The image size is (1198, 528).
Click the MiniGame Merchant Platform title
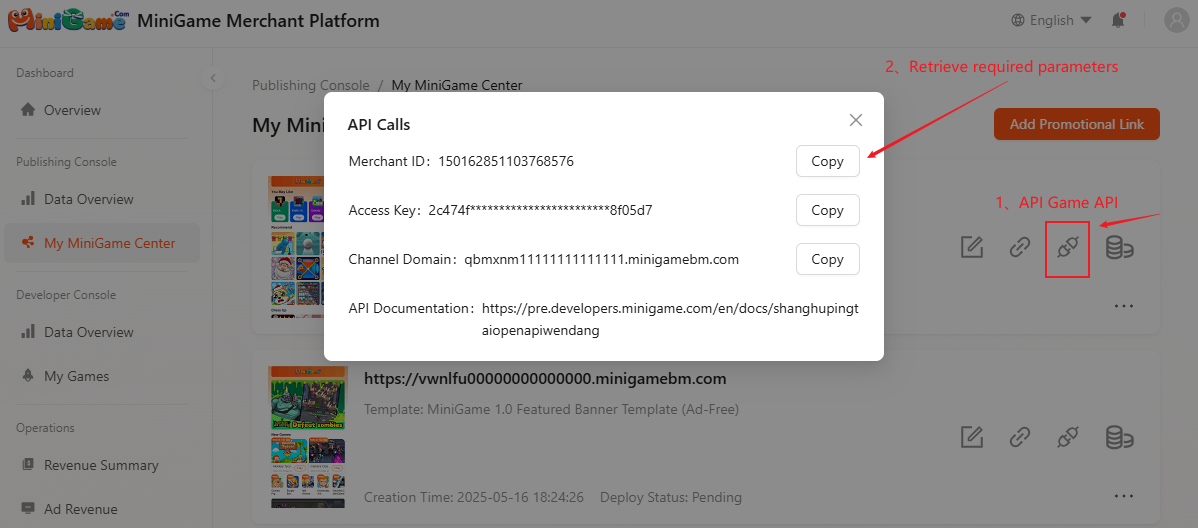click(x=258, y=21)
